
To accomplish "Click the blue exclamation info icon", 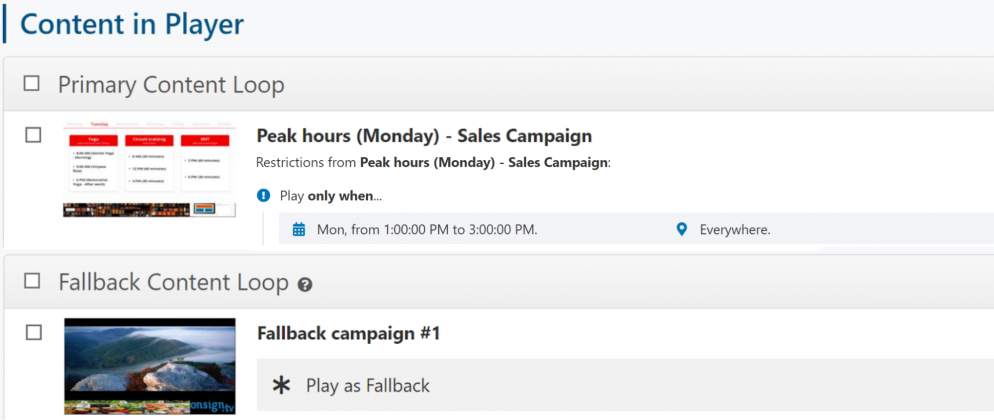I will (x=264, y=196).
